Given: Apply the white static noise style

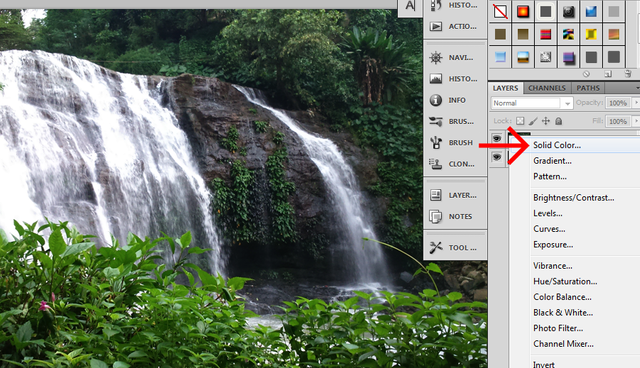Looking at the screenshot, I should (x=546, y=57).
